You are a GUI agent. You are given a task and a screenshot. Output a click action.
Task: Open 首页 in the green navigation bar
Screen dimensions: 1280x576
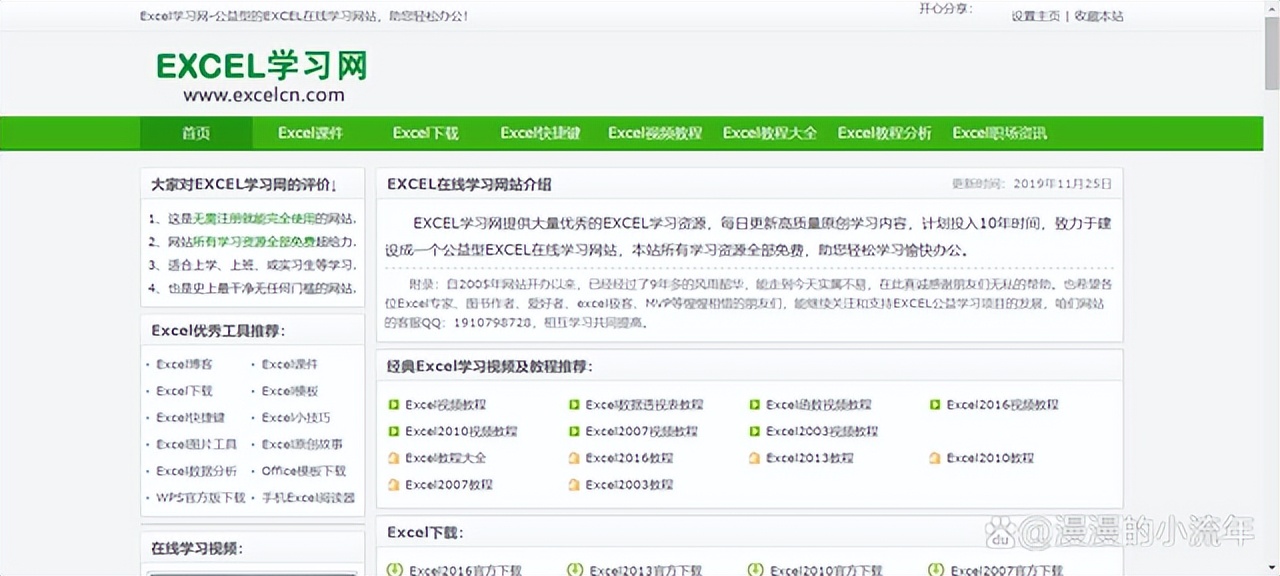(x=196, y=133)
